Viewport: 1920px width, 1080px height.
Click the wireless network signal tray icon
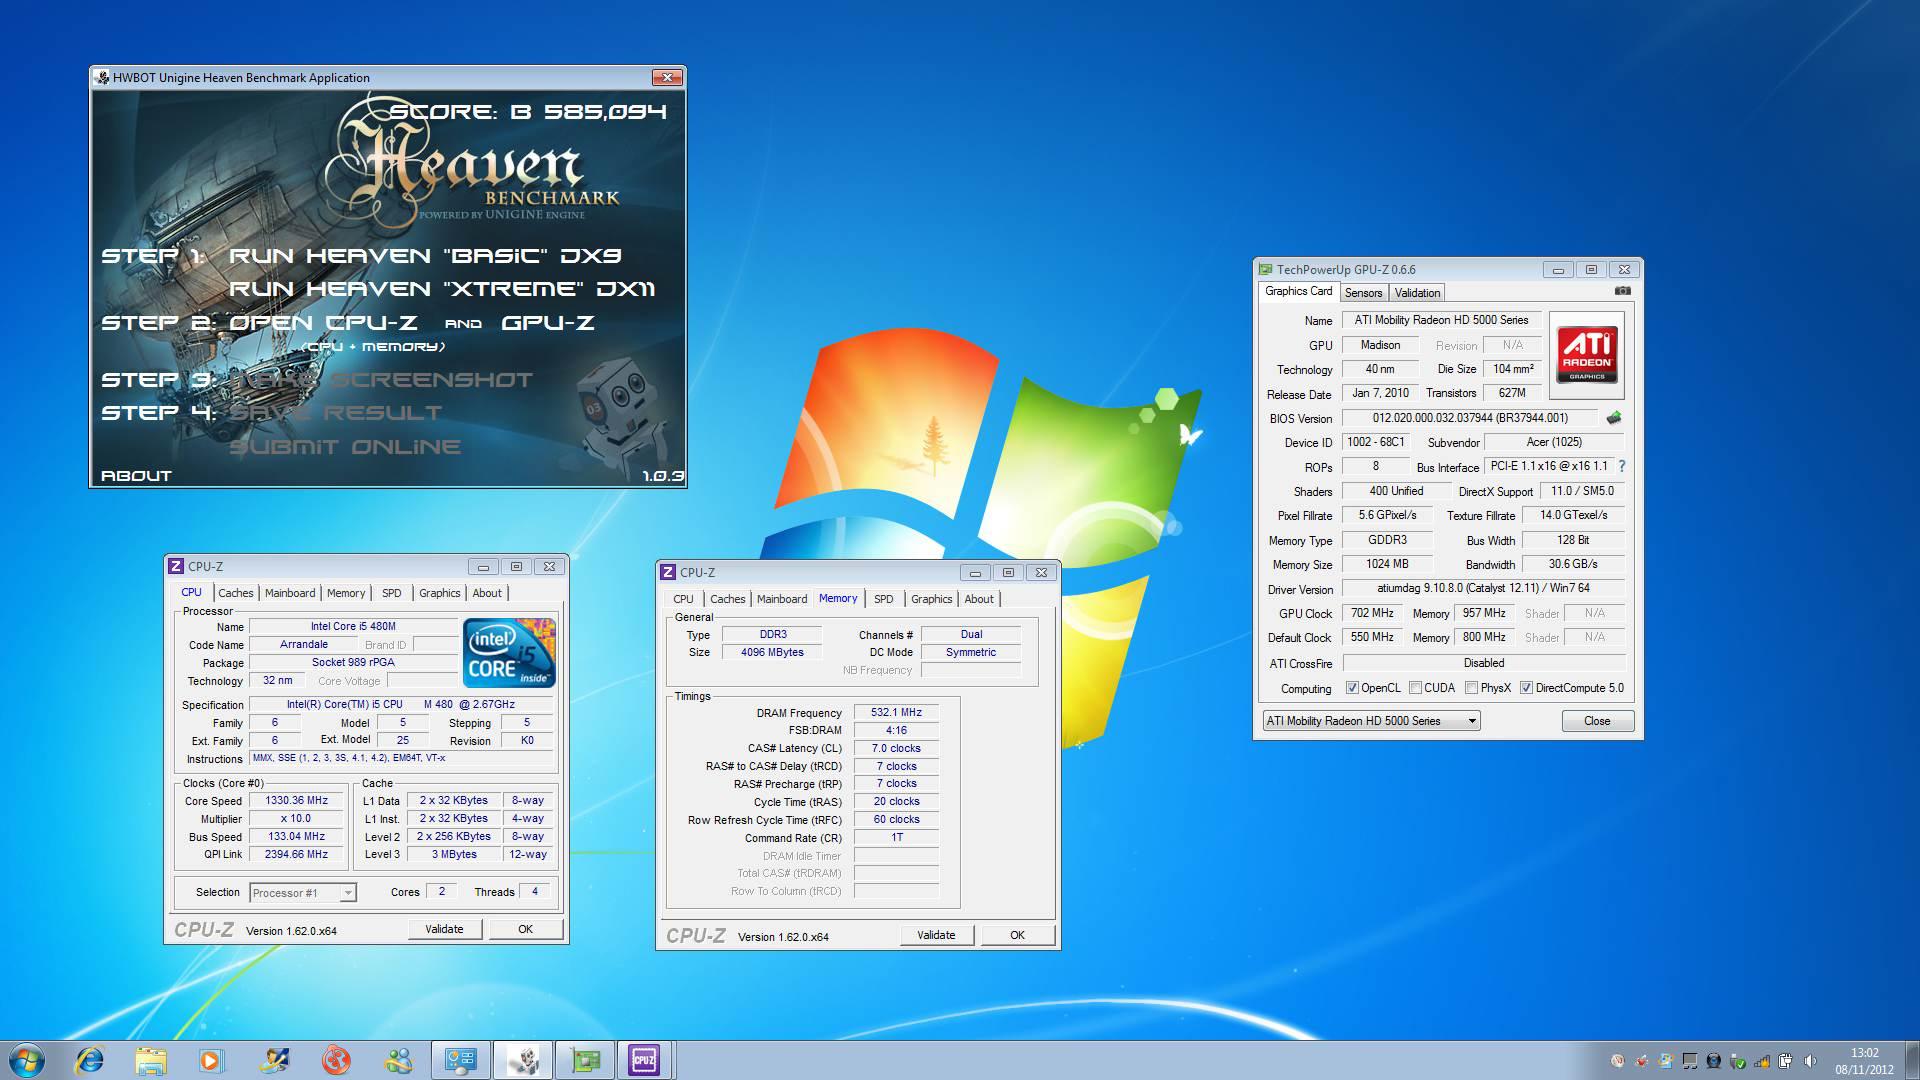coord(1762,1061)
